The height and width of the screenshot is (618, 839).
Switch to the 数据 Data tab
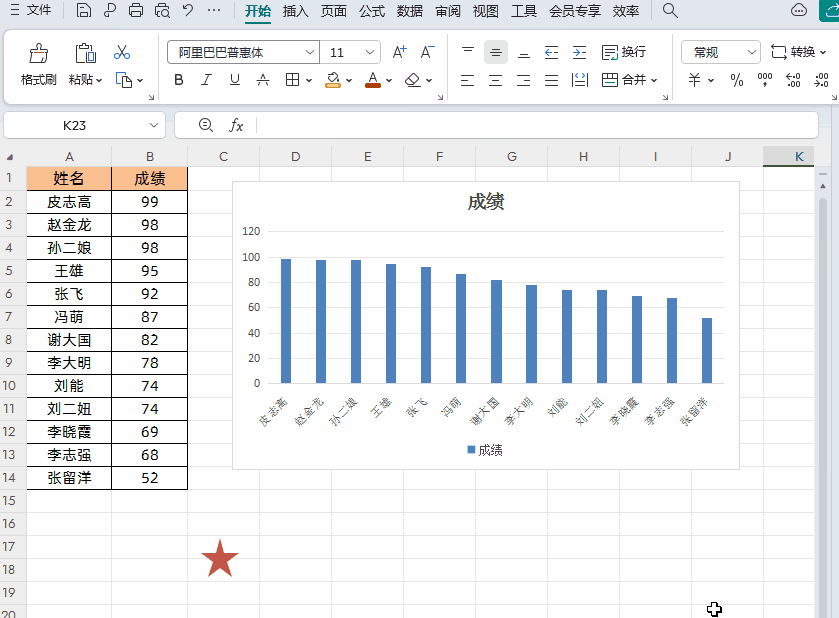click(x=410, y=11)
